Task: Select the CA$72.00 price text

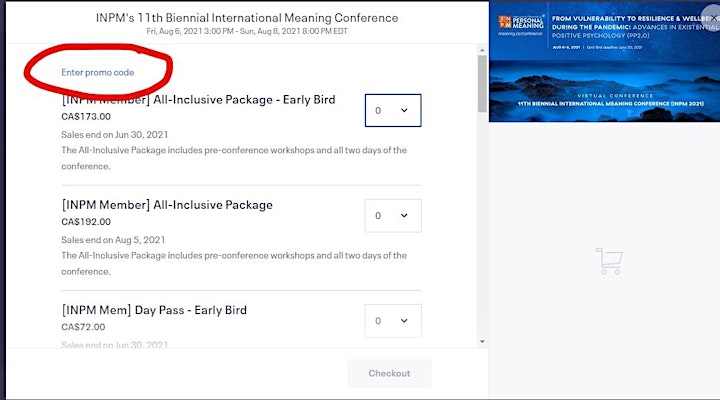Action: (x=83, y=327)
